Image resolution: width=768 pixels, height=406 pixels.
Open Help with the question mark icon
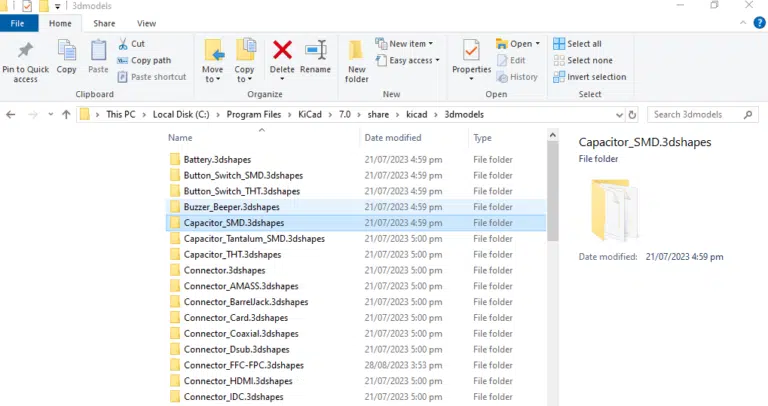759,23
